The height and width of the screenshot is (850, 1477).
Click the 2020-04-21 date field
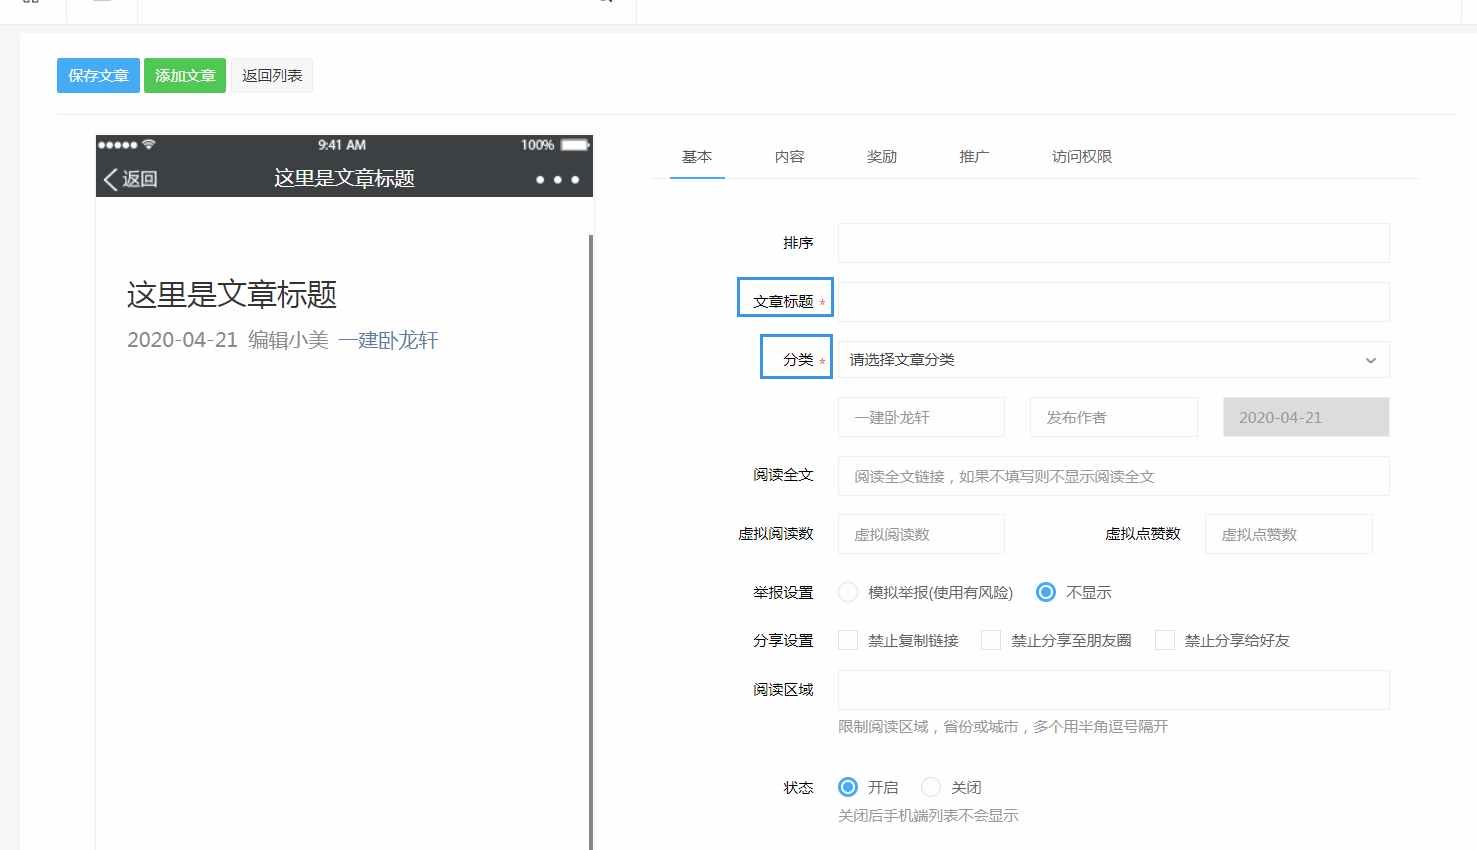pos(1305,418)
